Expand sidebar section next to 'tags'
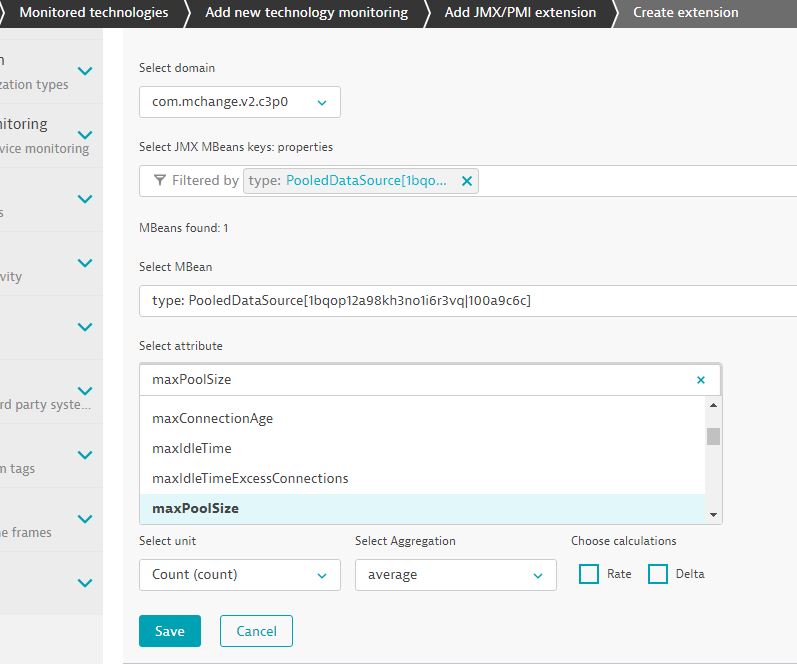Image resolution: width=797 pixels, height=664 pixels. click(x=85, y=455)
